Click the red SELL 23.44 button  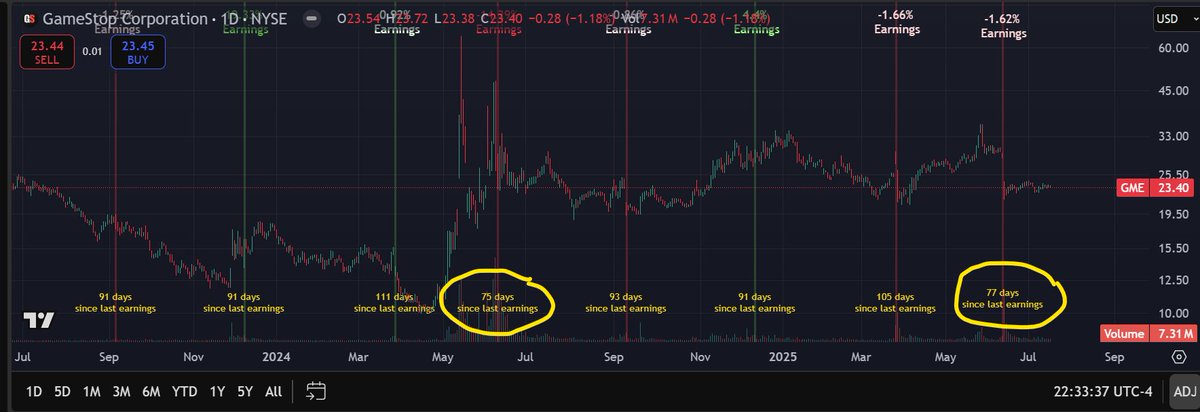click(45, 51)
